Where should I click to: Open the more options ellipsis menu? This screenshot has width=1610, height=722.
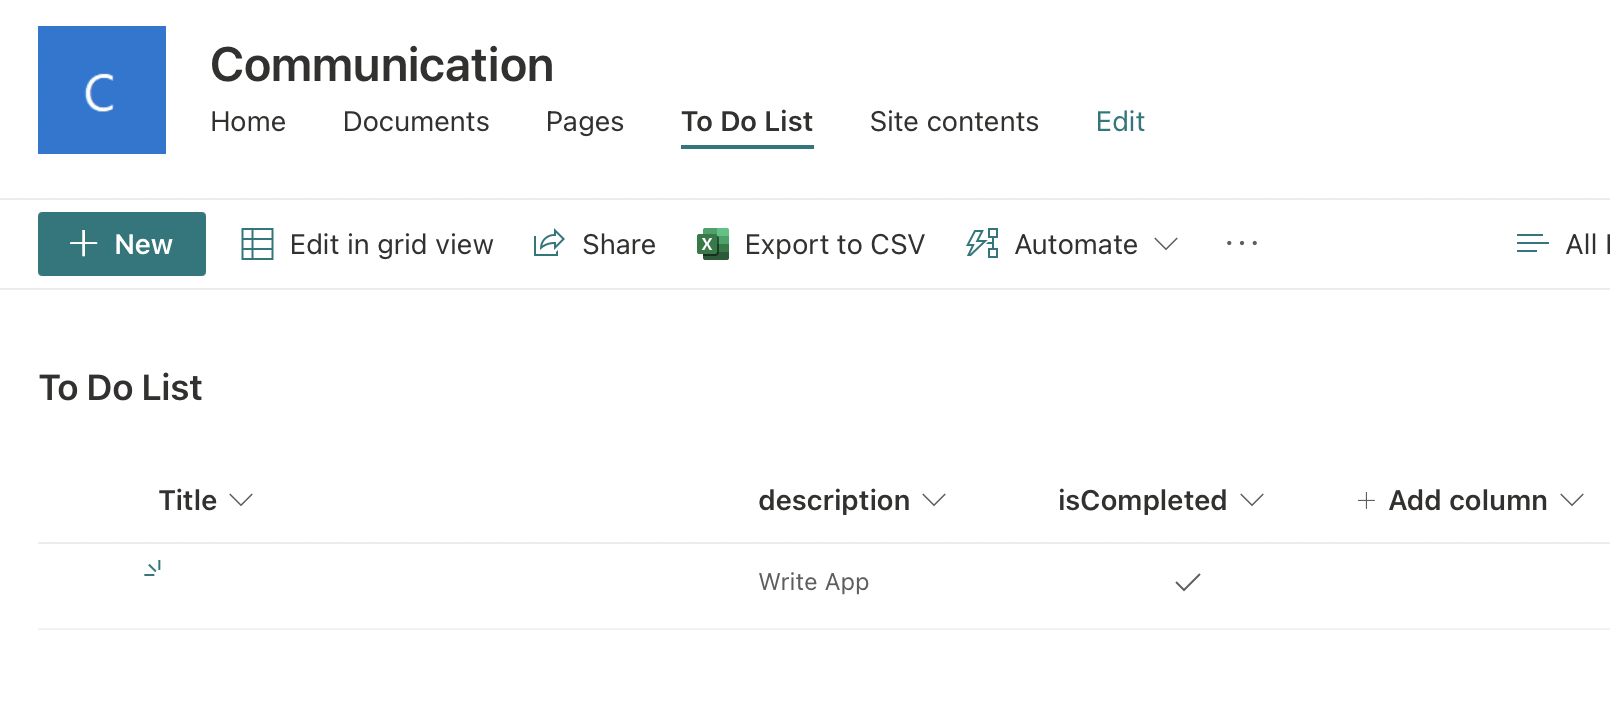[1241, 244]
